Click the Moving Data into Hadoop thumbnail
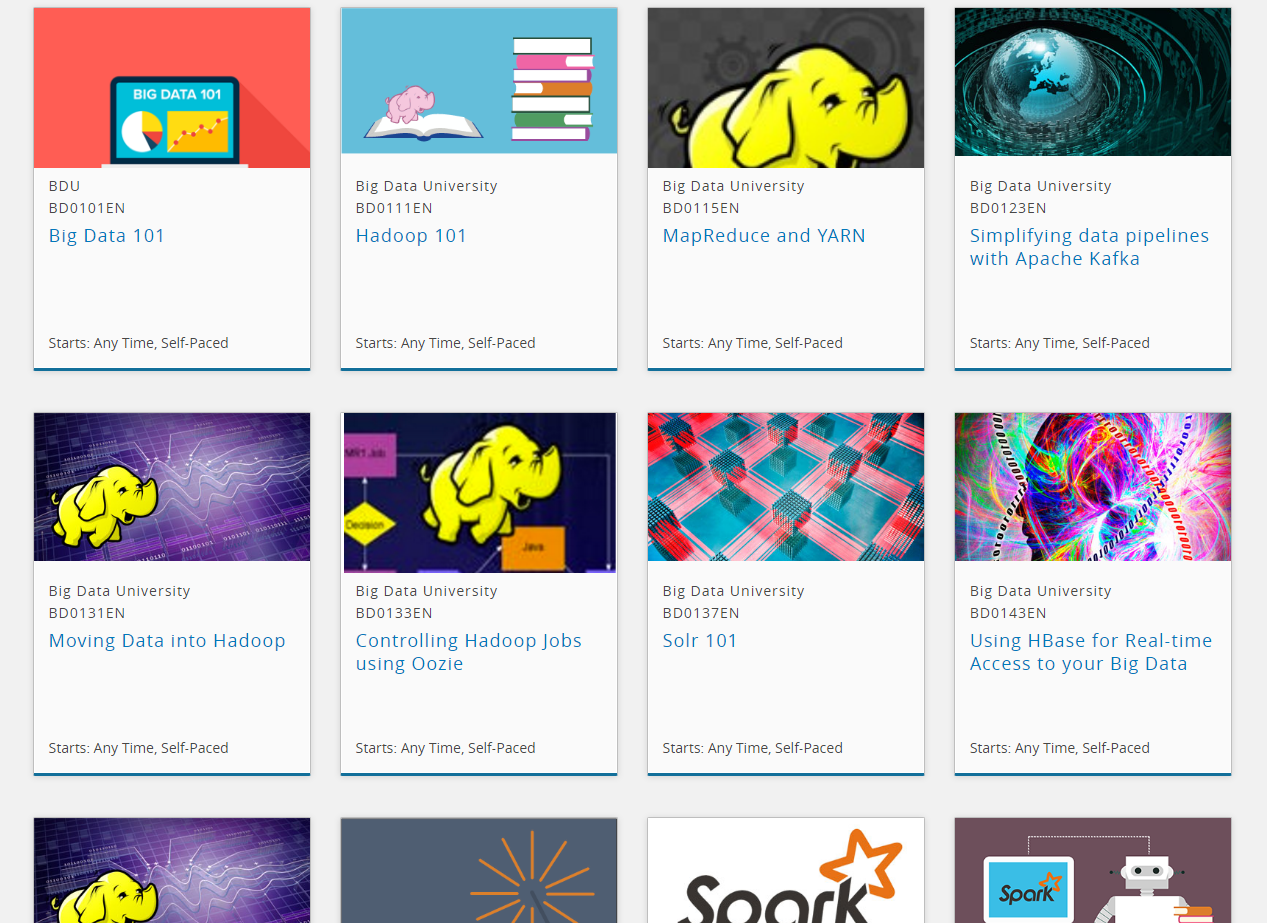 pyautogui.click(x=172, y=487)
